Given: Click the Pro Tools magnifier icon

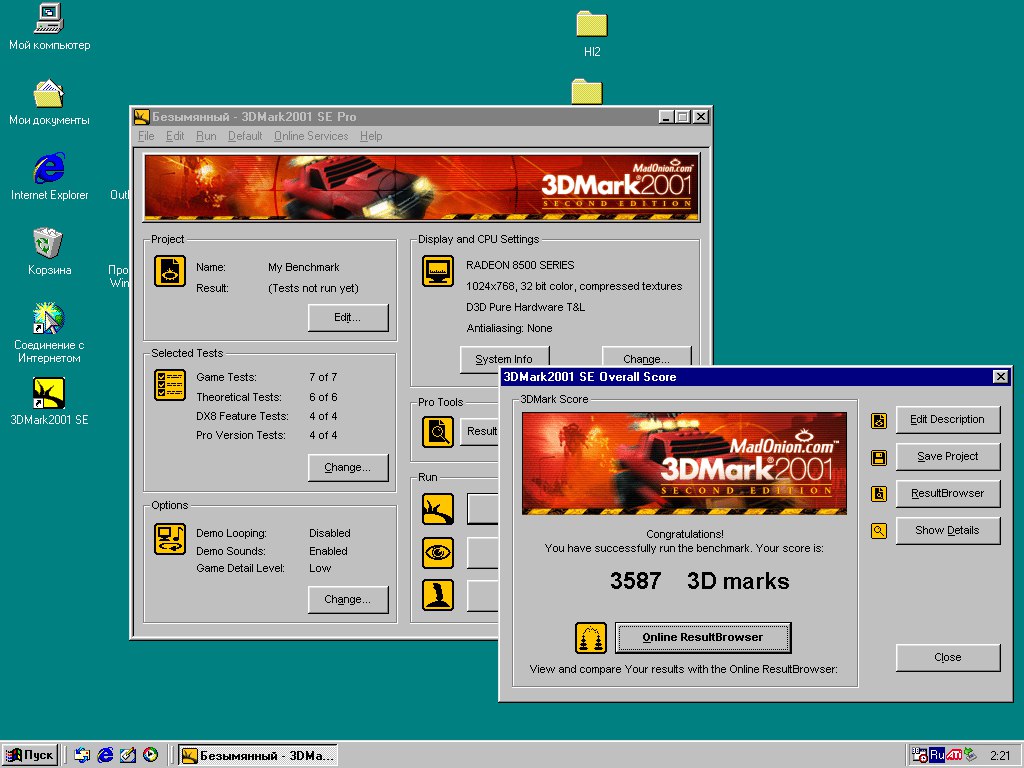Looking at the screenshot, I should pyautogui.click(x=438, y=431).
